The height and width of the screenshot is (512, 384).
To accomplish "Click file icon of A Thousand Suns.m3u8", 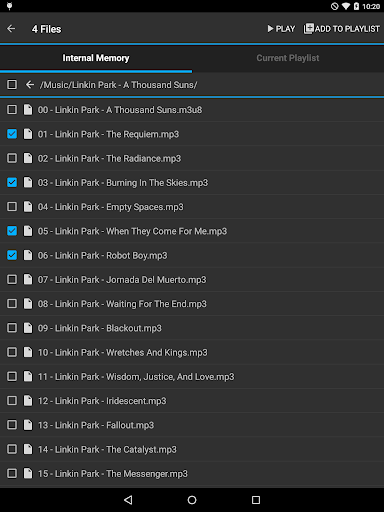I will click(x=28, y=110).
